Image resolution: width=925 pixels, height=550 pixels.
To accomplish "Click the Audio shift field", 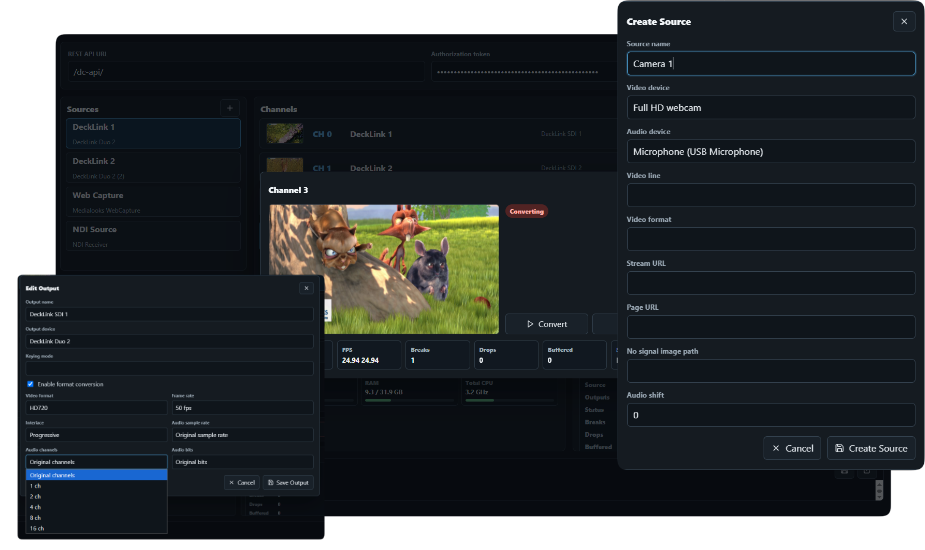I will (x=770, y=415).
